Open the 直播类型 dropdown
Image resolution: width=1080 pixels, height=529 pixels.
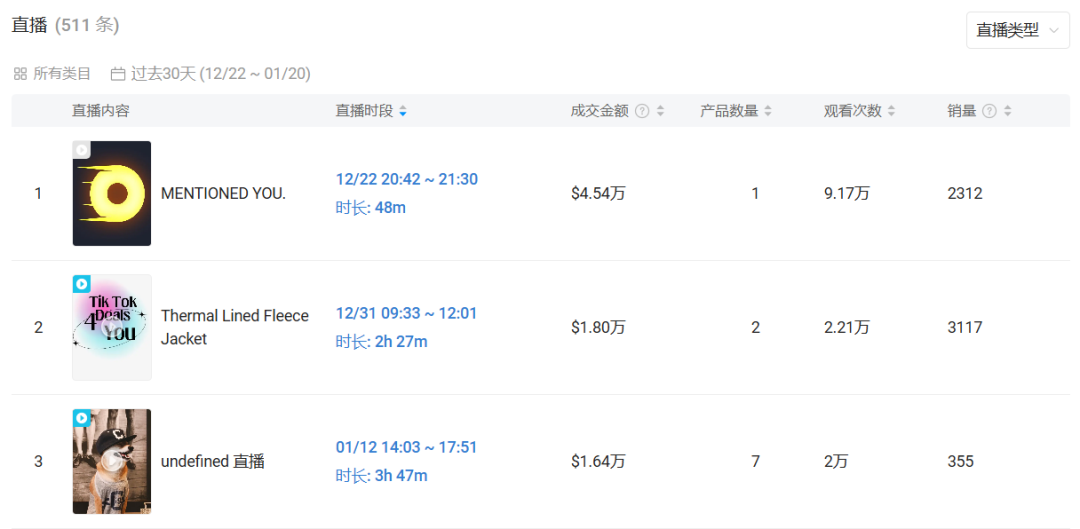click(x=1017, y=30)
